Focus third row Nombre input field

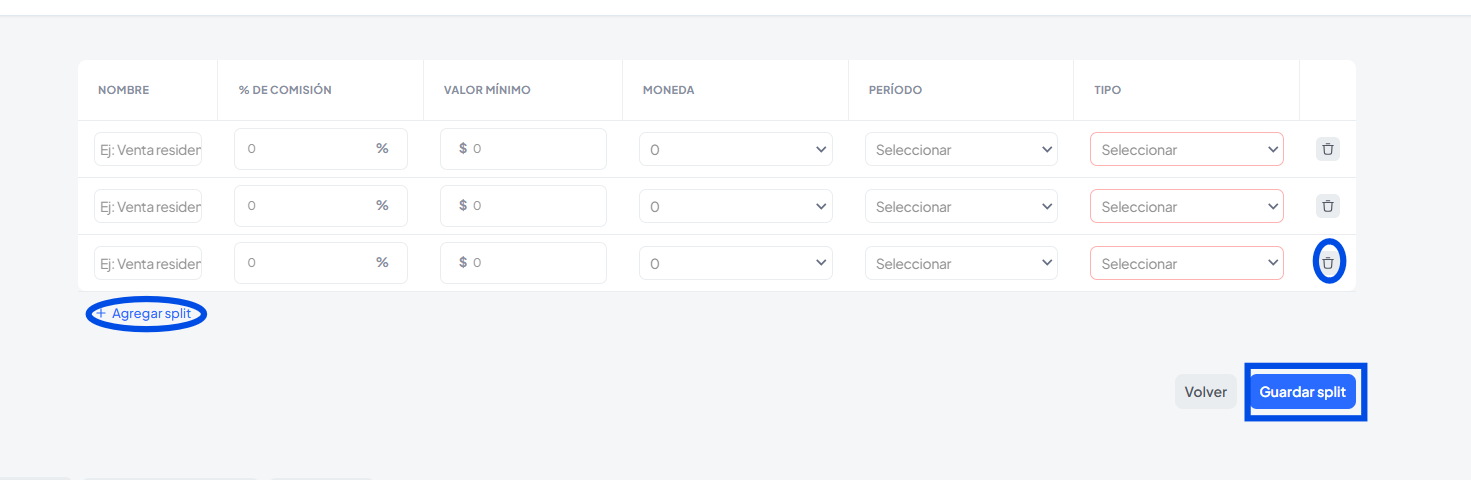click(148, 264)
